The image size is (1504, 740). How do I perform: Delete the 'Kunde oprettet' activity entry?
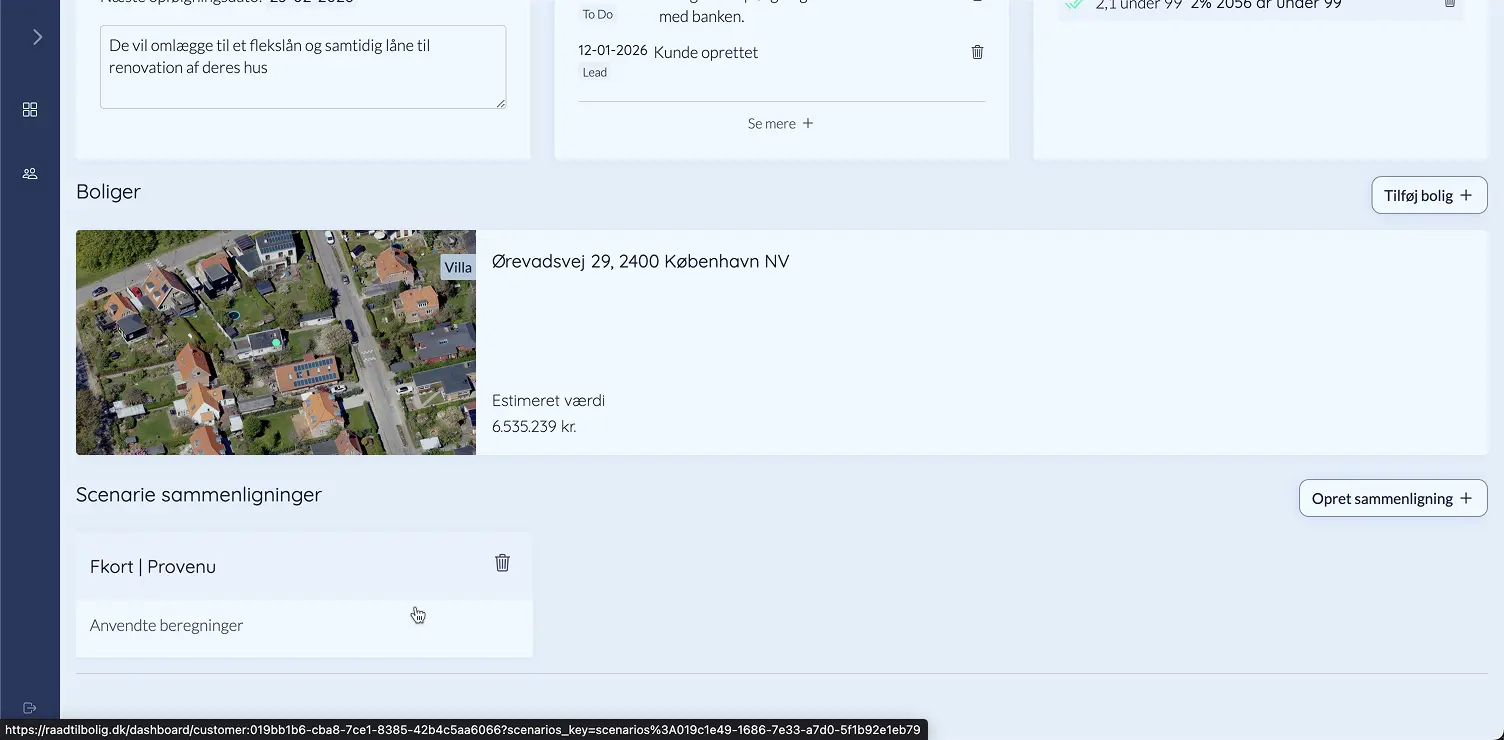(977, 52)
